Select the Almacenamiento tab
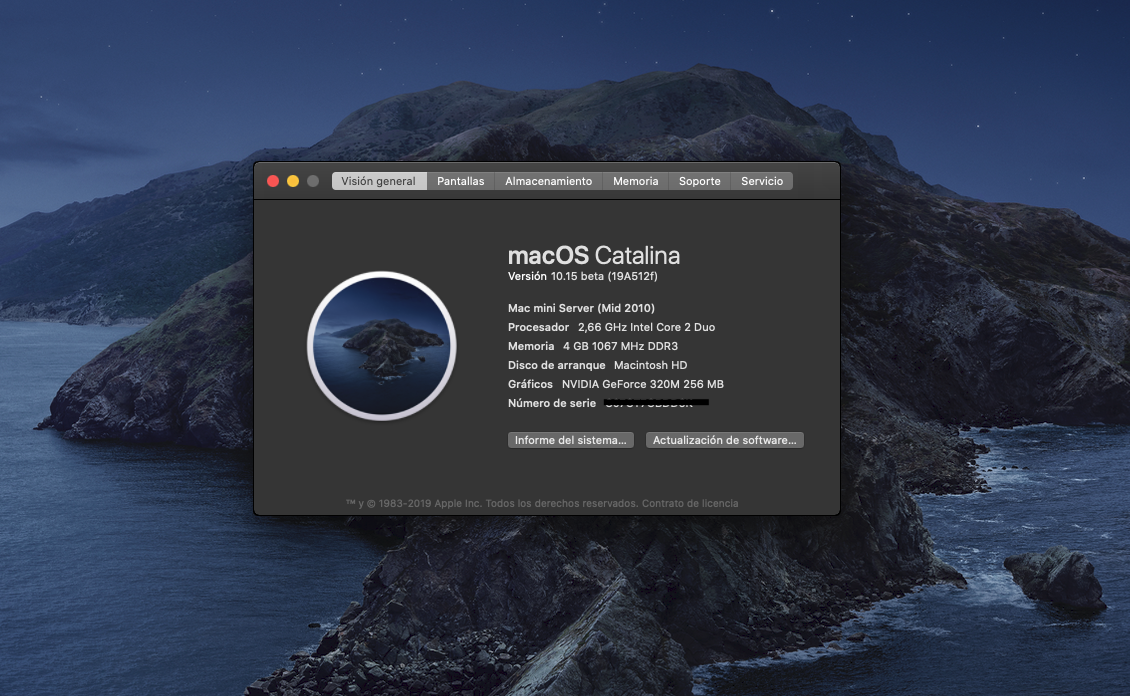 click(548, 181)
